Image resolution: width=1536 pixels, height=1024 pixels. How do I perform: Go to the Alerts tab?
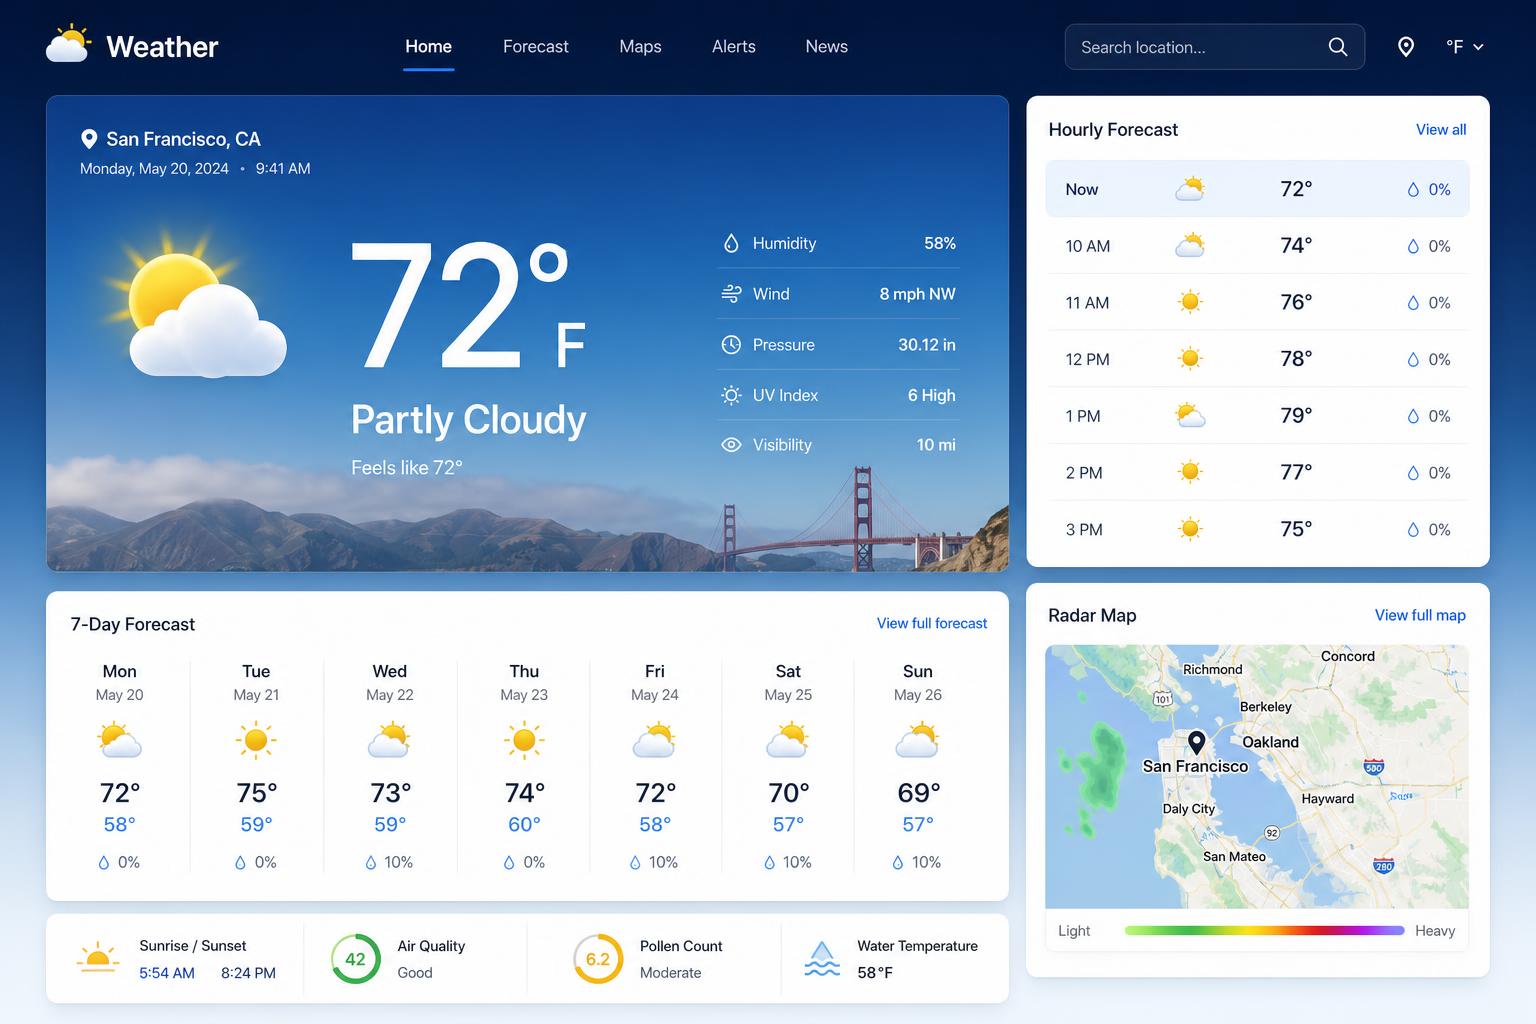point(733,47)
